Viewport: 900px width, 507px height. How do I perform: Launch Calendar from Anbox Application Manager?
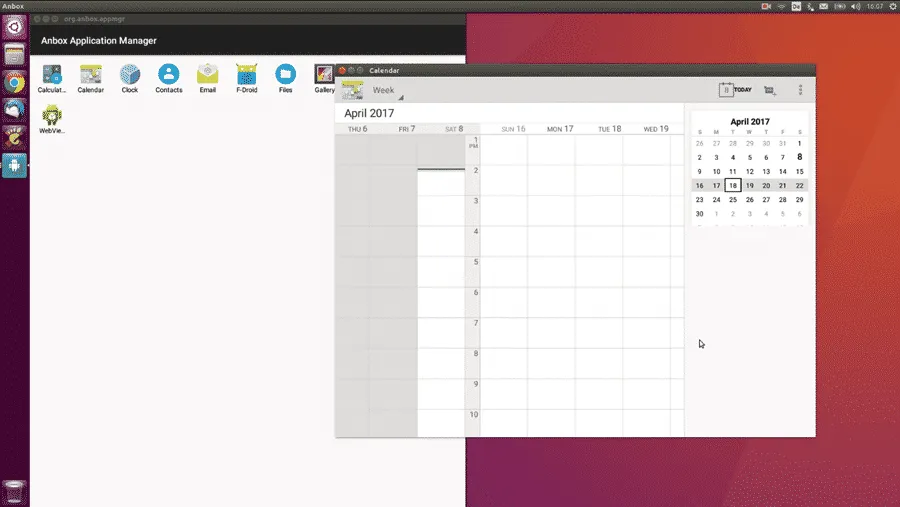(x=91, y=79)
